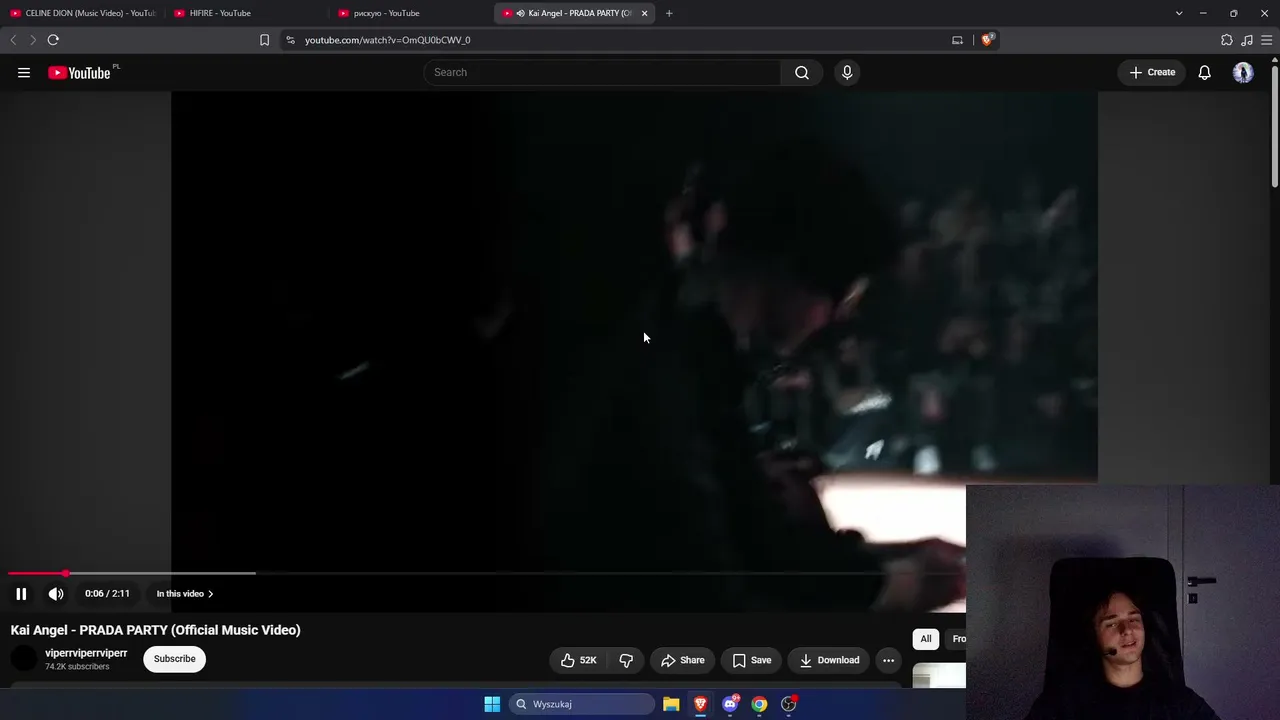Open Google Chrome from the taskbar
Screen dimensions: 1280x720
759,704
